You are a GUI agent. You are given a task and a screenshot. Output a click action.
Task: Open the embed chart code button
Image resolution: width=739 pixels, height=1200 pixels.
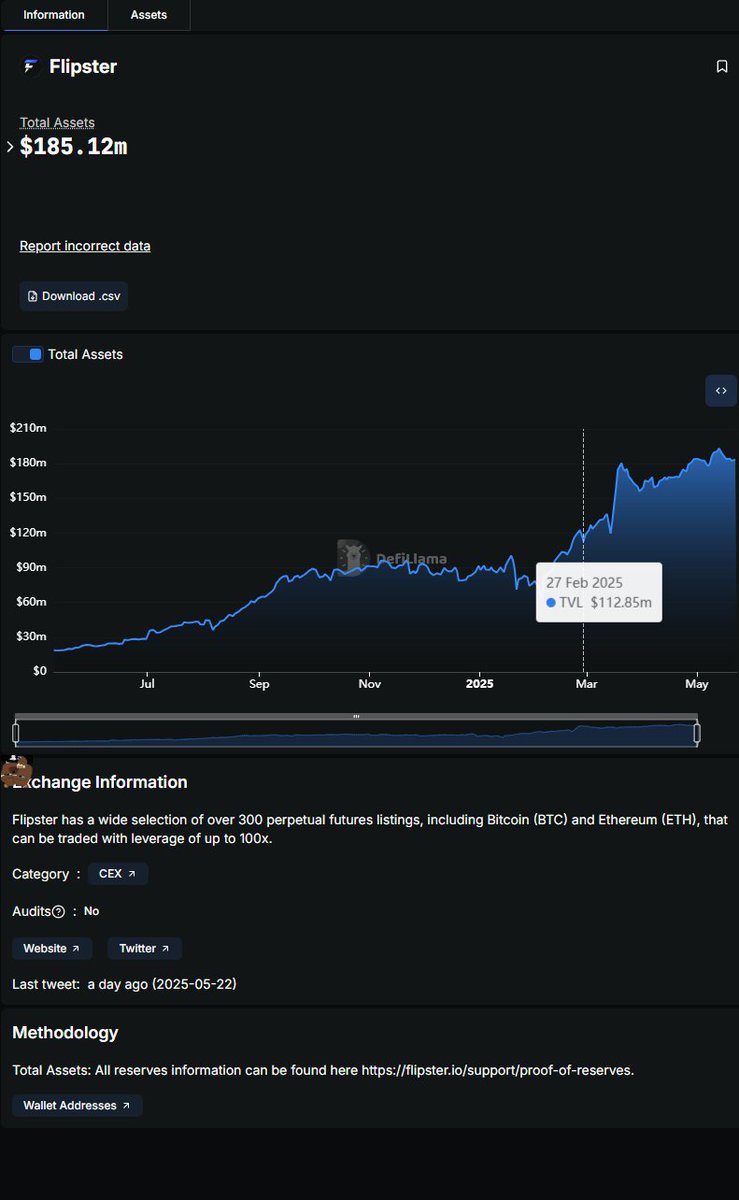(x=721, y=391)
